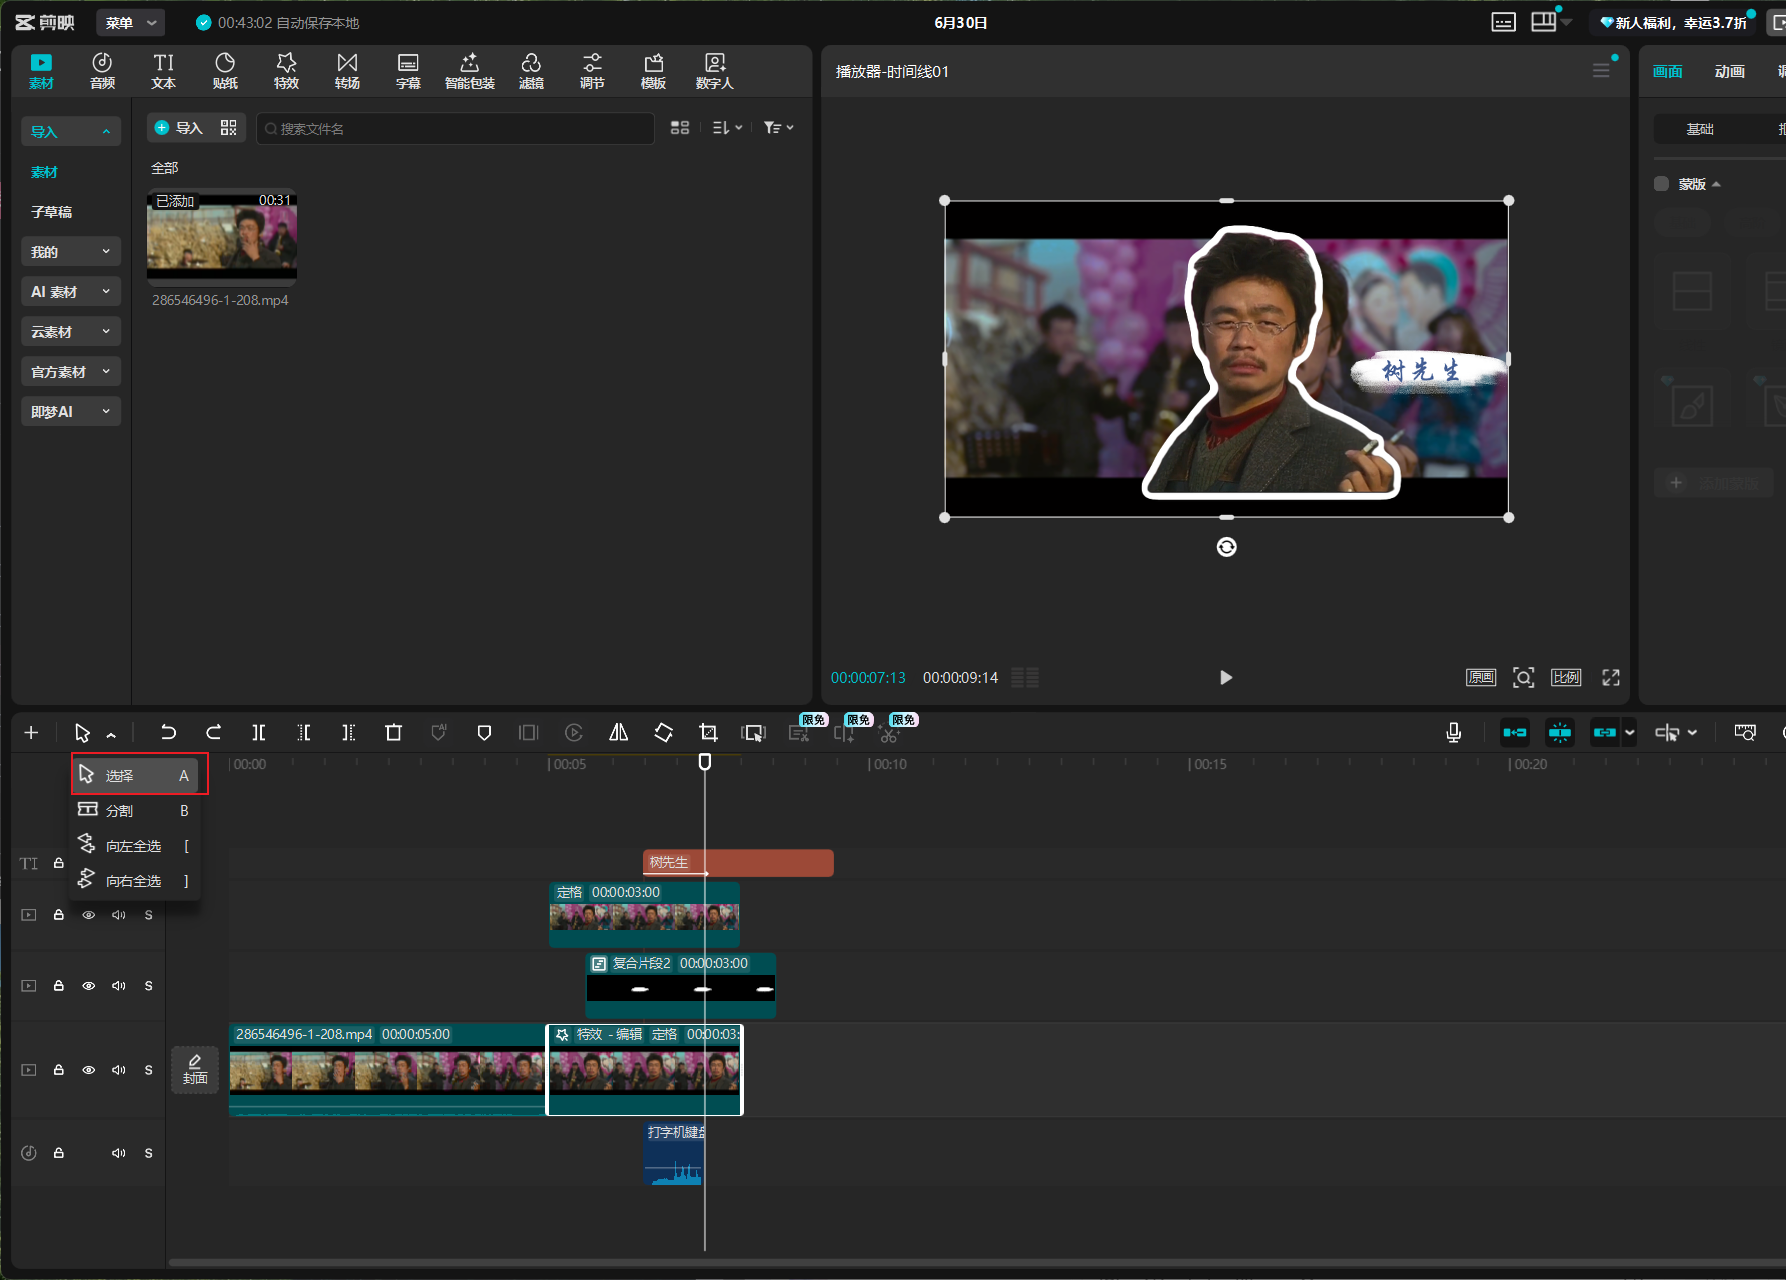Open the media sort dropdown
The height and width of the screenshot is (1280, 1786).
coord(727,128)
